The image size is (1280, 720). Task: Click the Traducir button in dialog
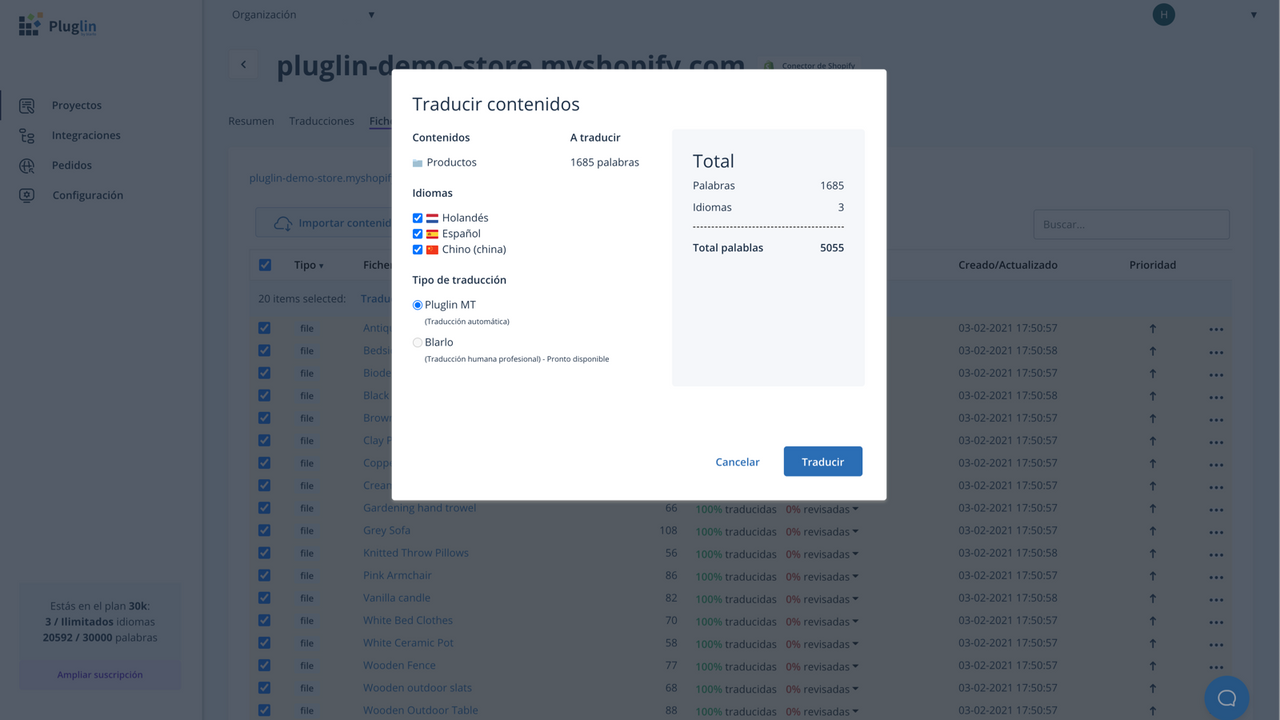823,461
